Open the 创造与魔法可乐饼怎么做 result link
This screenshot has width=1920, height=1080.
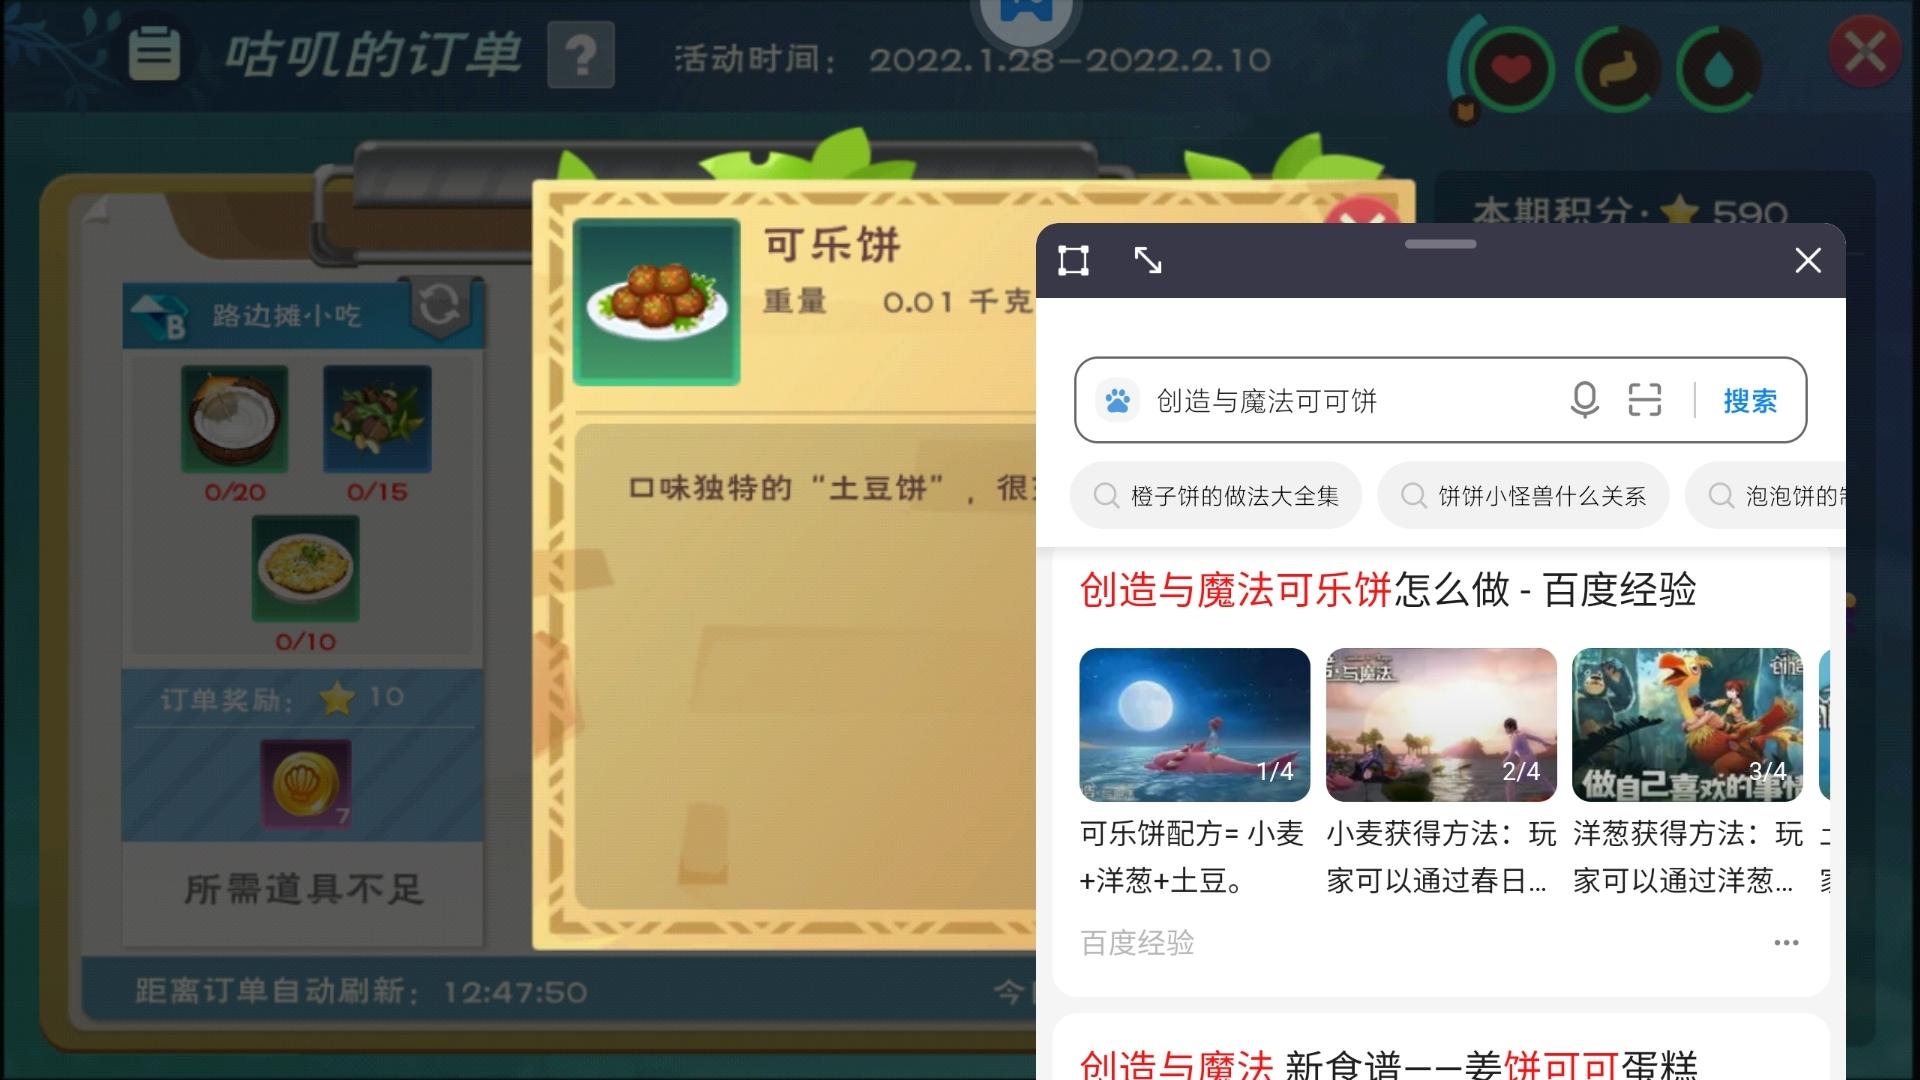tap(1388, 590)
